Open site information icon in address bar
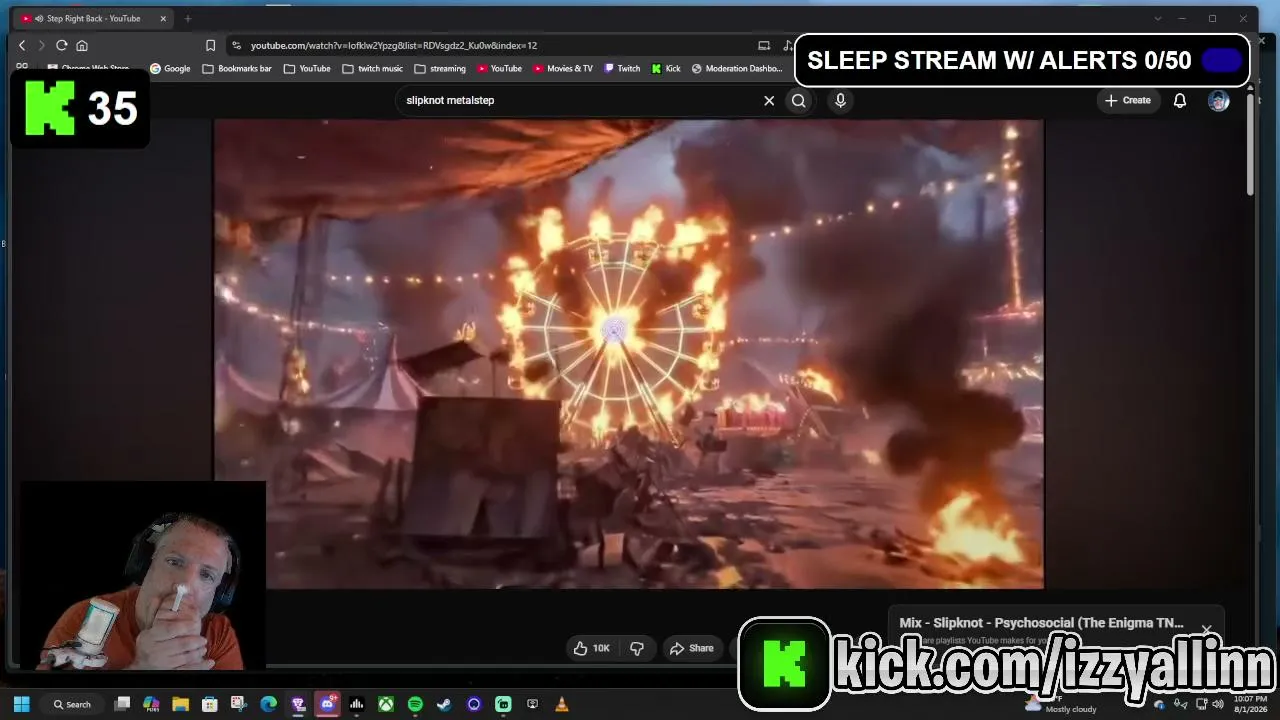The width and height of the screenshot is (1280, 720). tap(236, 45)
